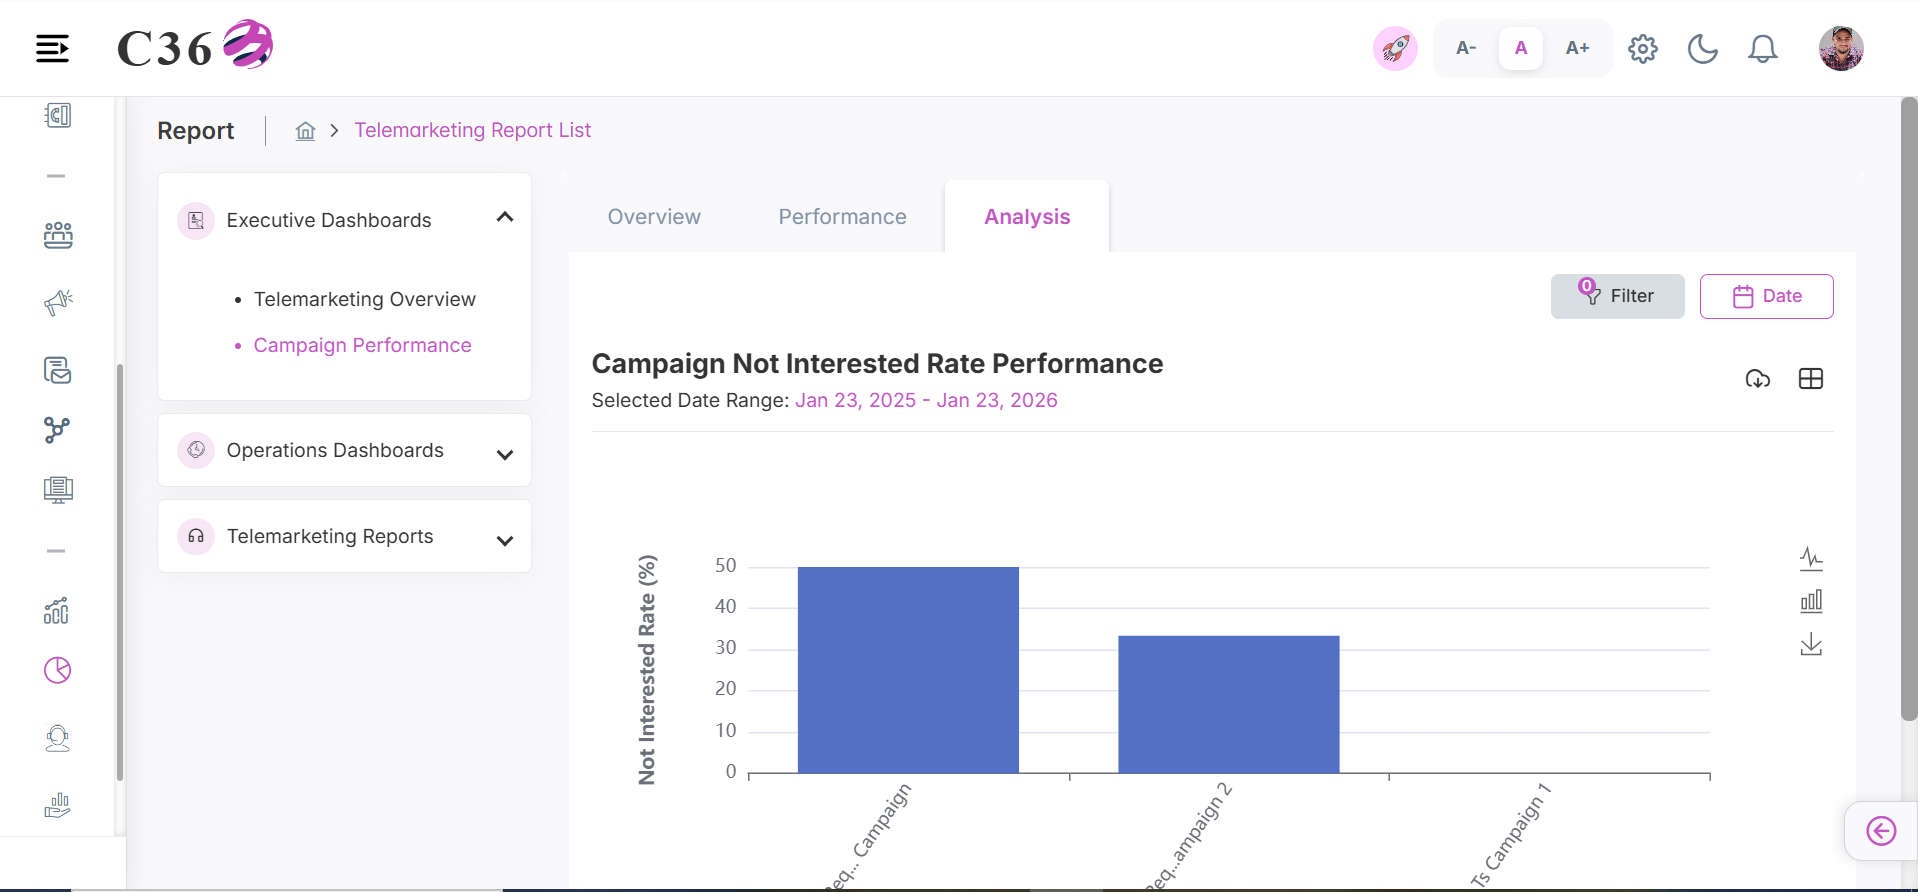Open settings gear icon
The width and height of the screenshot is (1918, 892).
(x=1643, y=48)
